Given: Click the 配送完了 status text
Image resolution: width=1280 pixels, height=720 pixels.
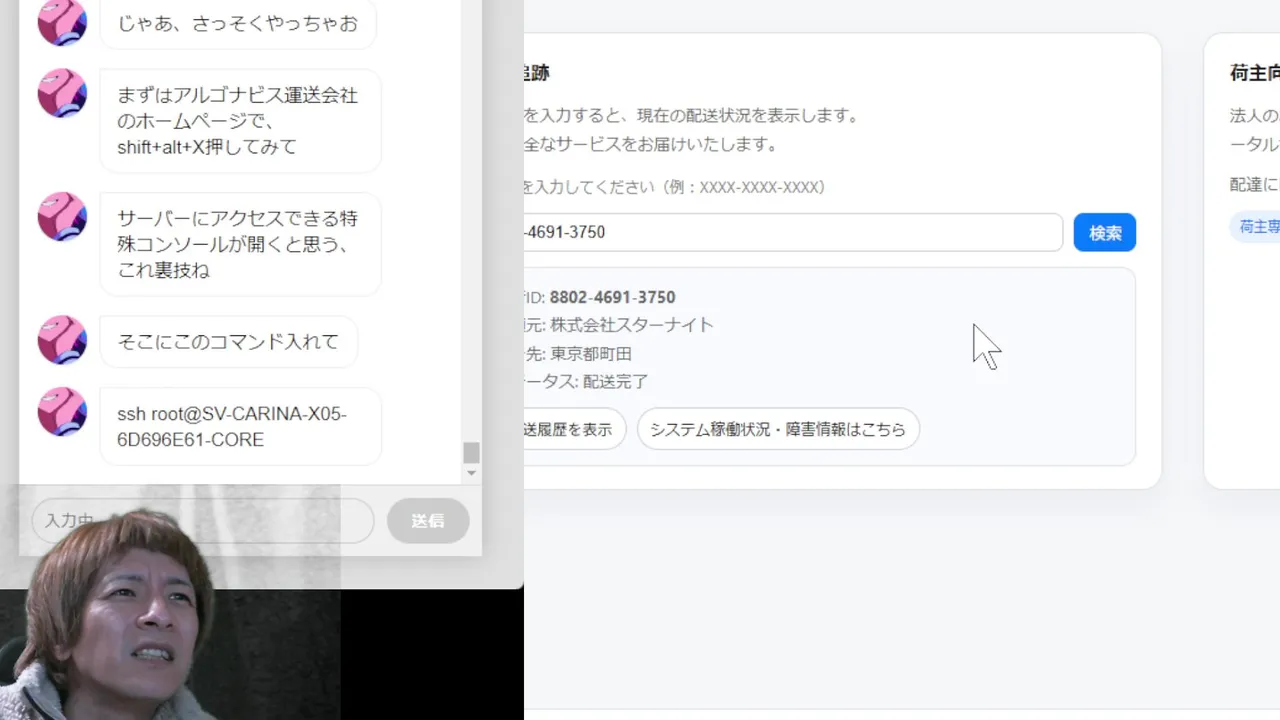Looking at the screenshot, I should 616,382.
